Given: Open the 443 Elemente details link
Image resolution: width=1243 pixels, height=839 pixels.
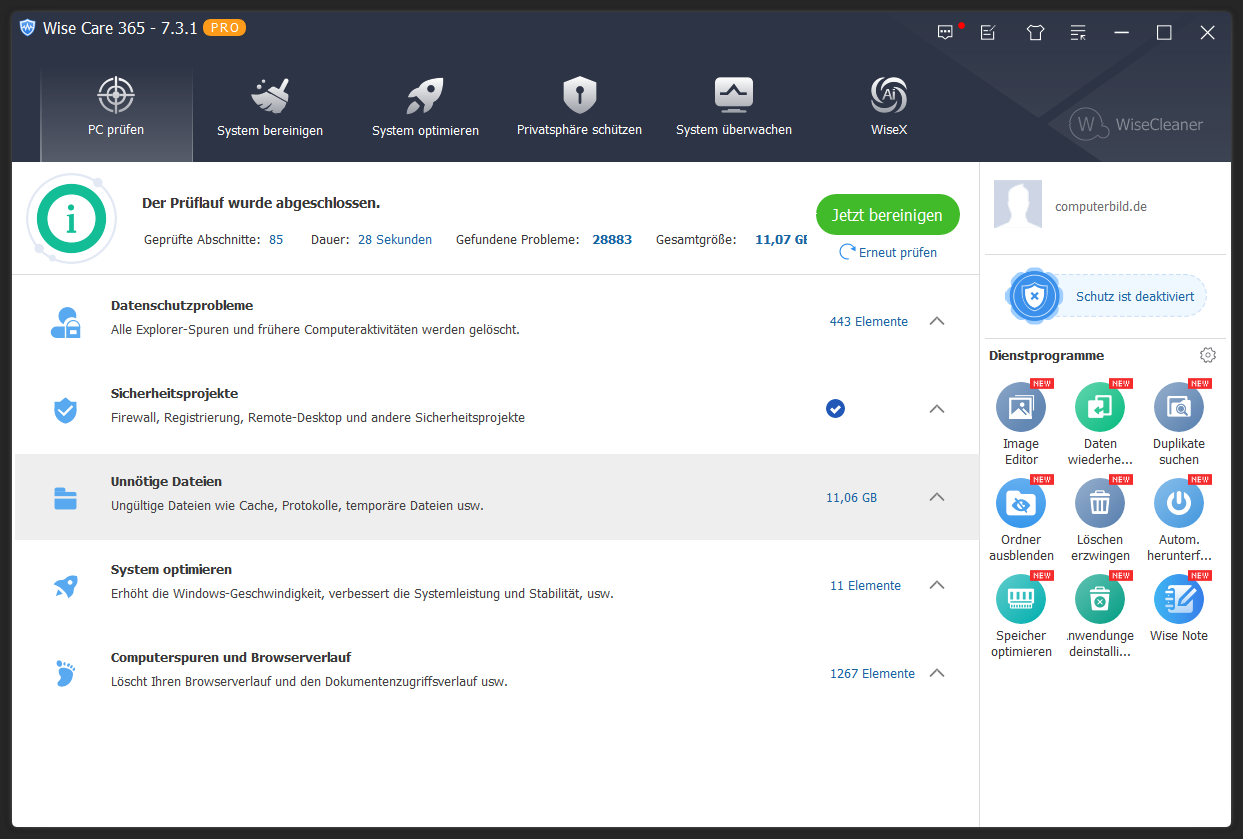Looking at the screenshot, I should click(868, 321).
